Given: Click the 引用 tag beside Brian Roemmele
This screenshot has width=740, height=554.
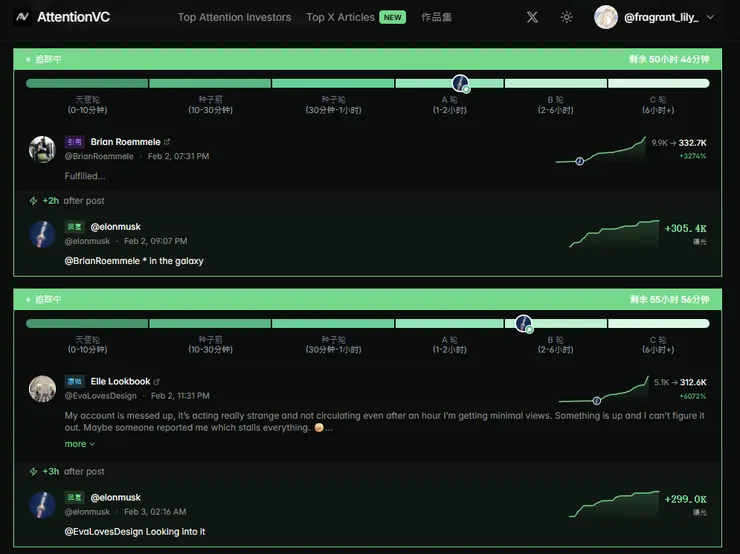Looking at the screenshot, I should 75,142.
